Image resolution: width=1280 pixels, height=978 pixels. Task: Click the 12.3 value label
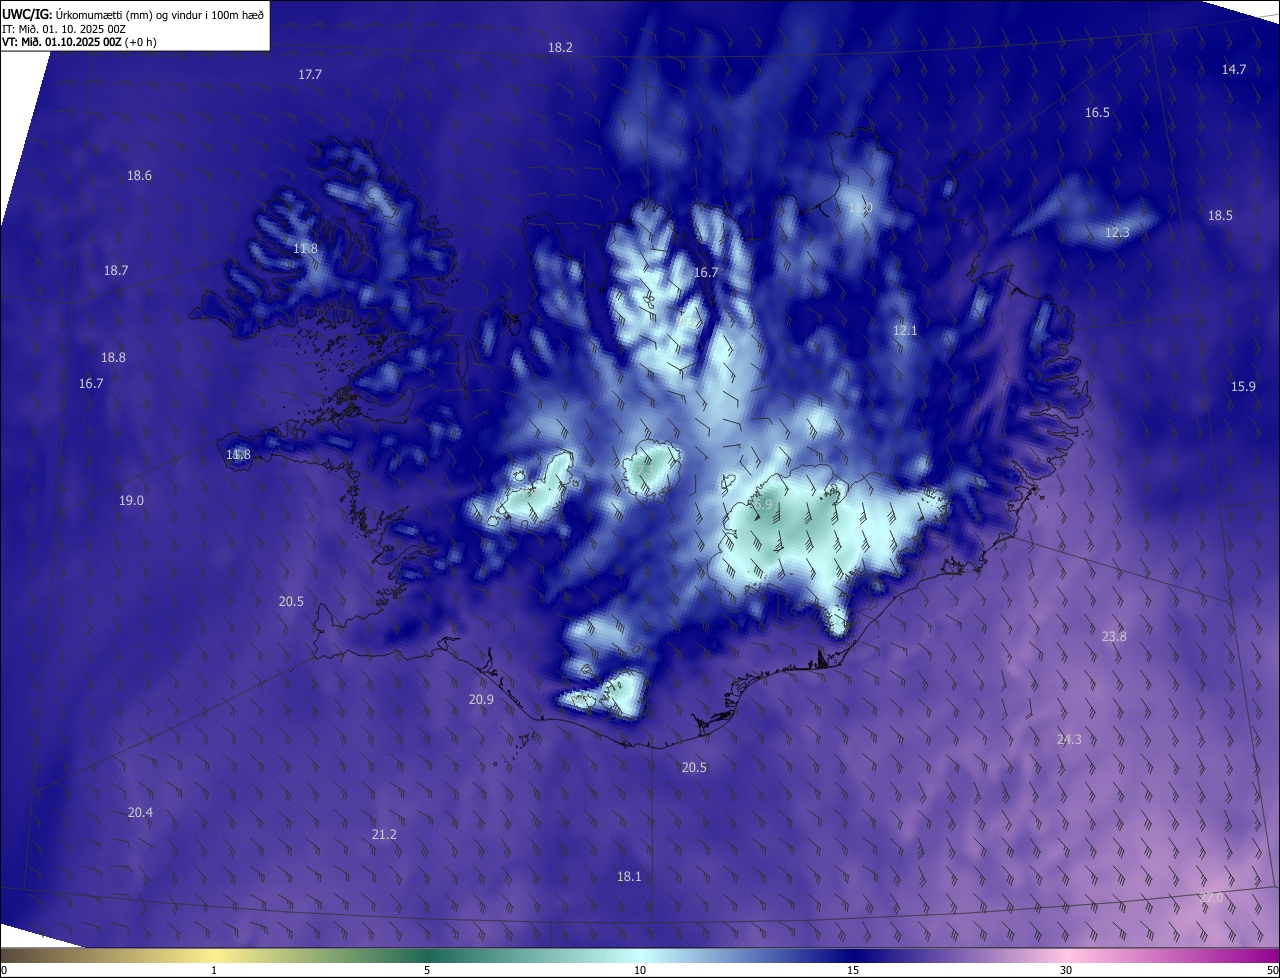coord(1117,233)
